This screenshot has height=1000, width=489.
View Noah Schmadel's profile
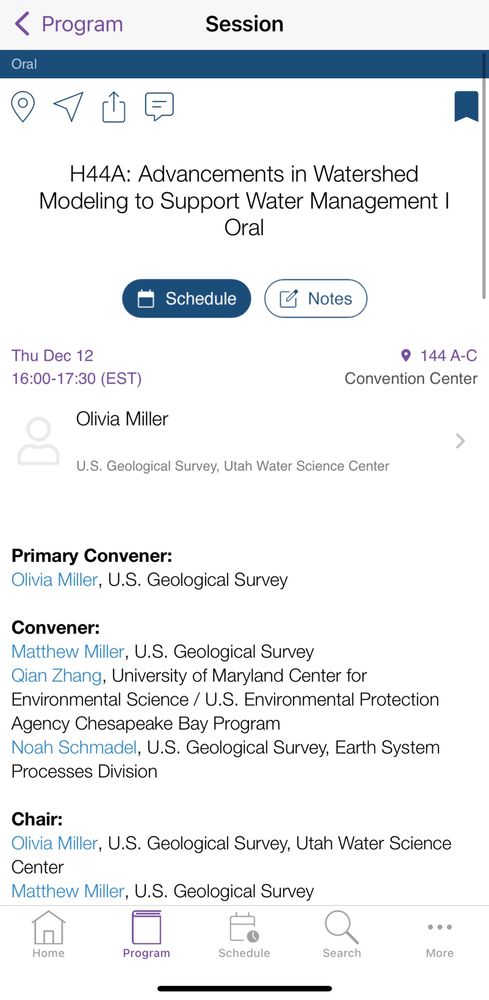[74, 747]
